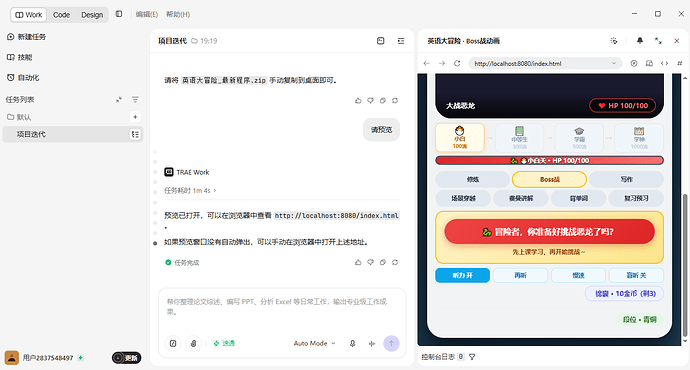Go forward in the preview browser

coord(442,63)
